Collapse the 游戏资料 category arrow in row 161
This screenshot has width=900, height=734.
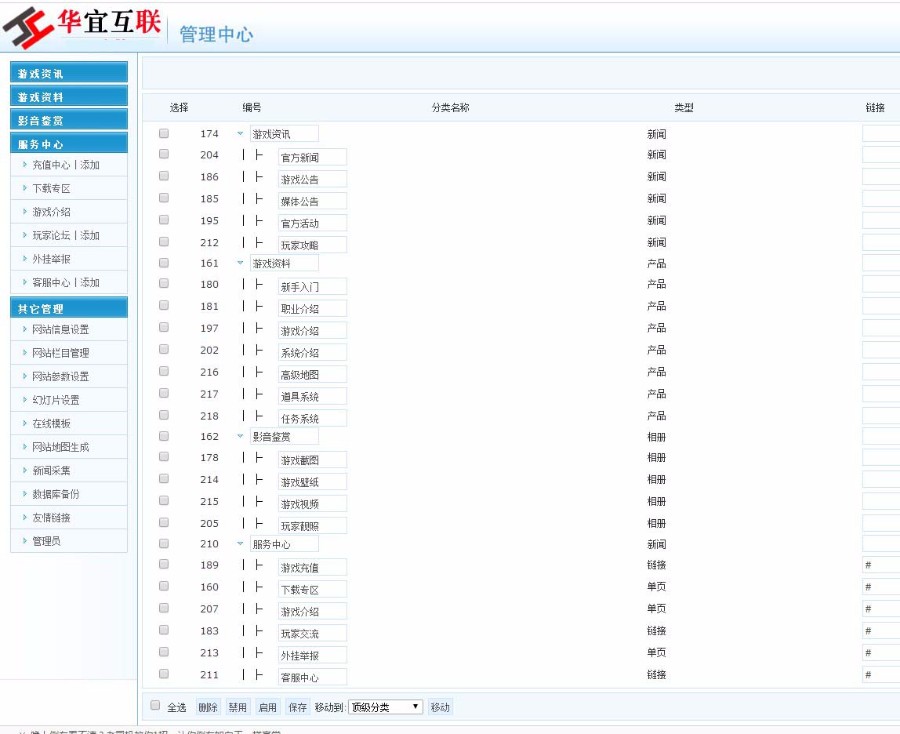click(240, 263)
